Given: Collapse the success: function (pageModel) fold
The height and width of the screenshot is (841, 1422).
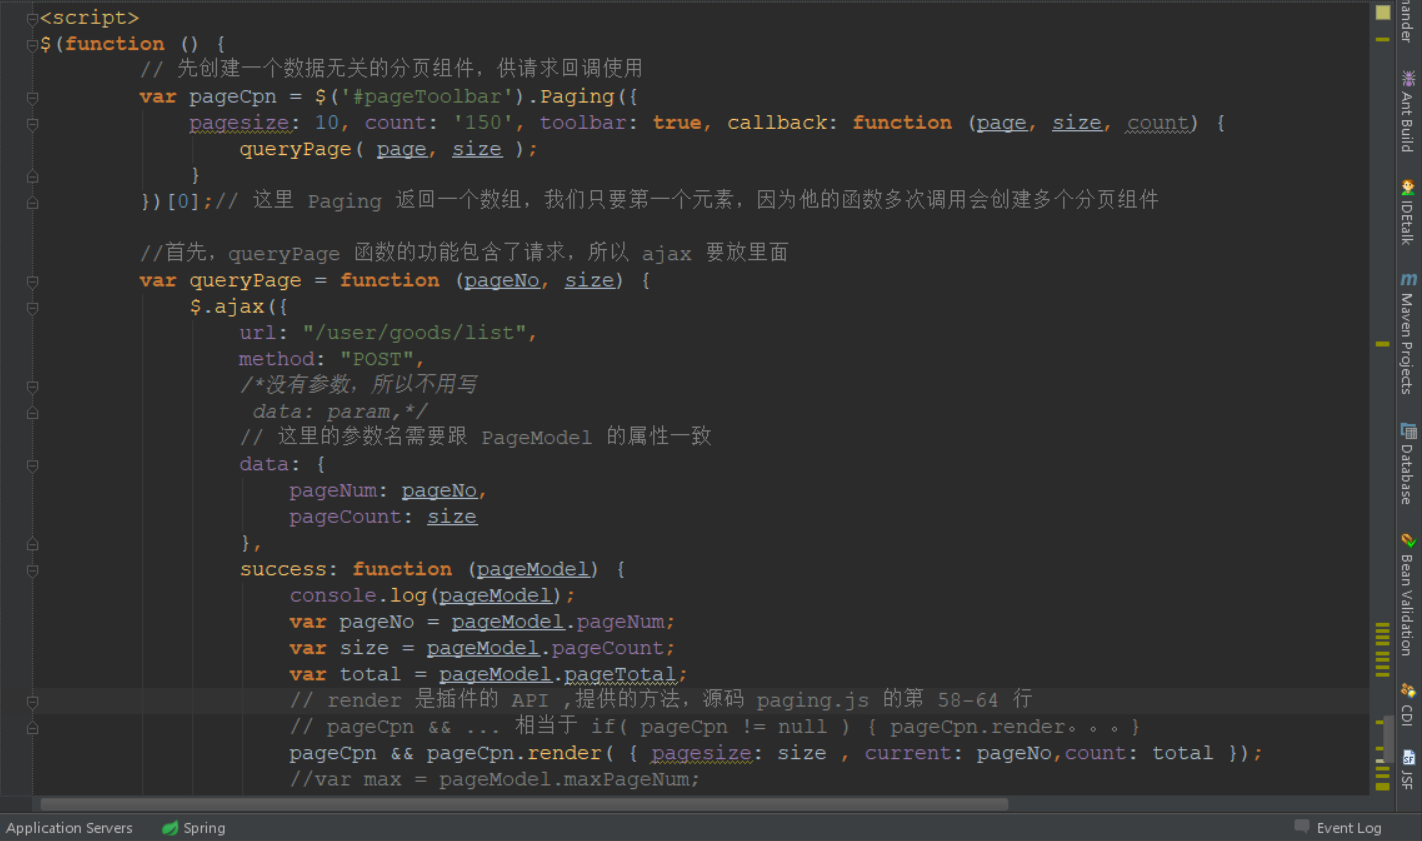Looking at the screenshot, I should [32, 570].
